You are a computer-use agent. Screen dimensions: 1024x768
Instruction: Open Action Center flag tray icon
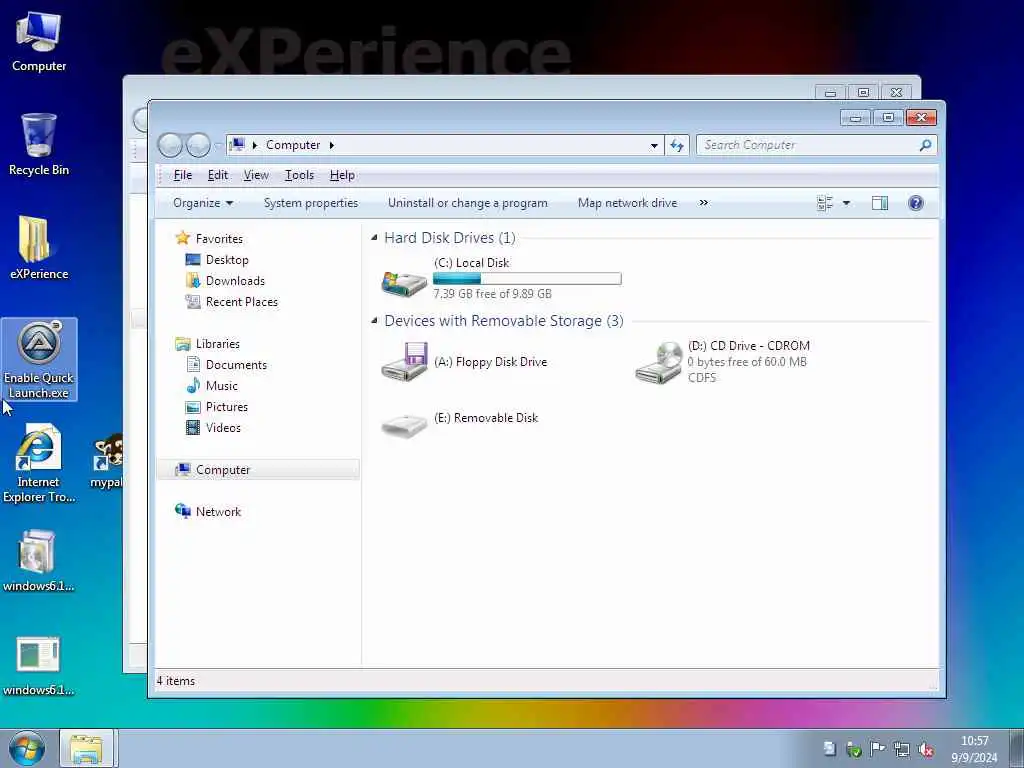pos(877,749)
